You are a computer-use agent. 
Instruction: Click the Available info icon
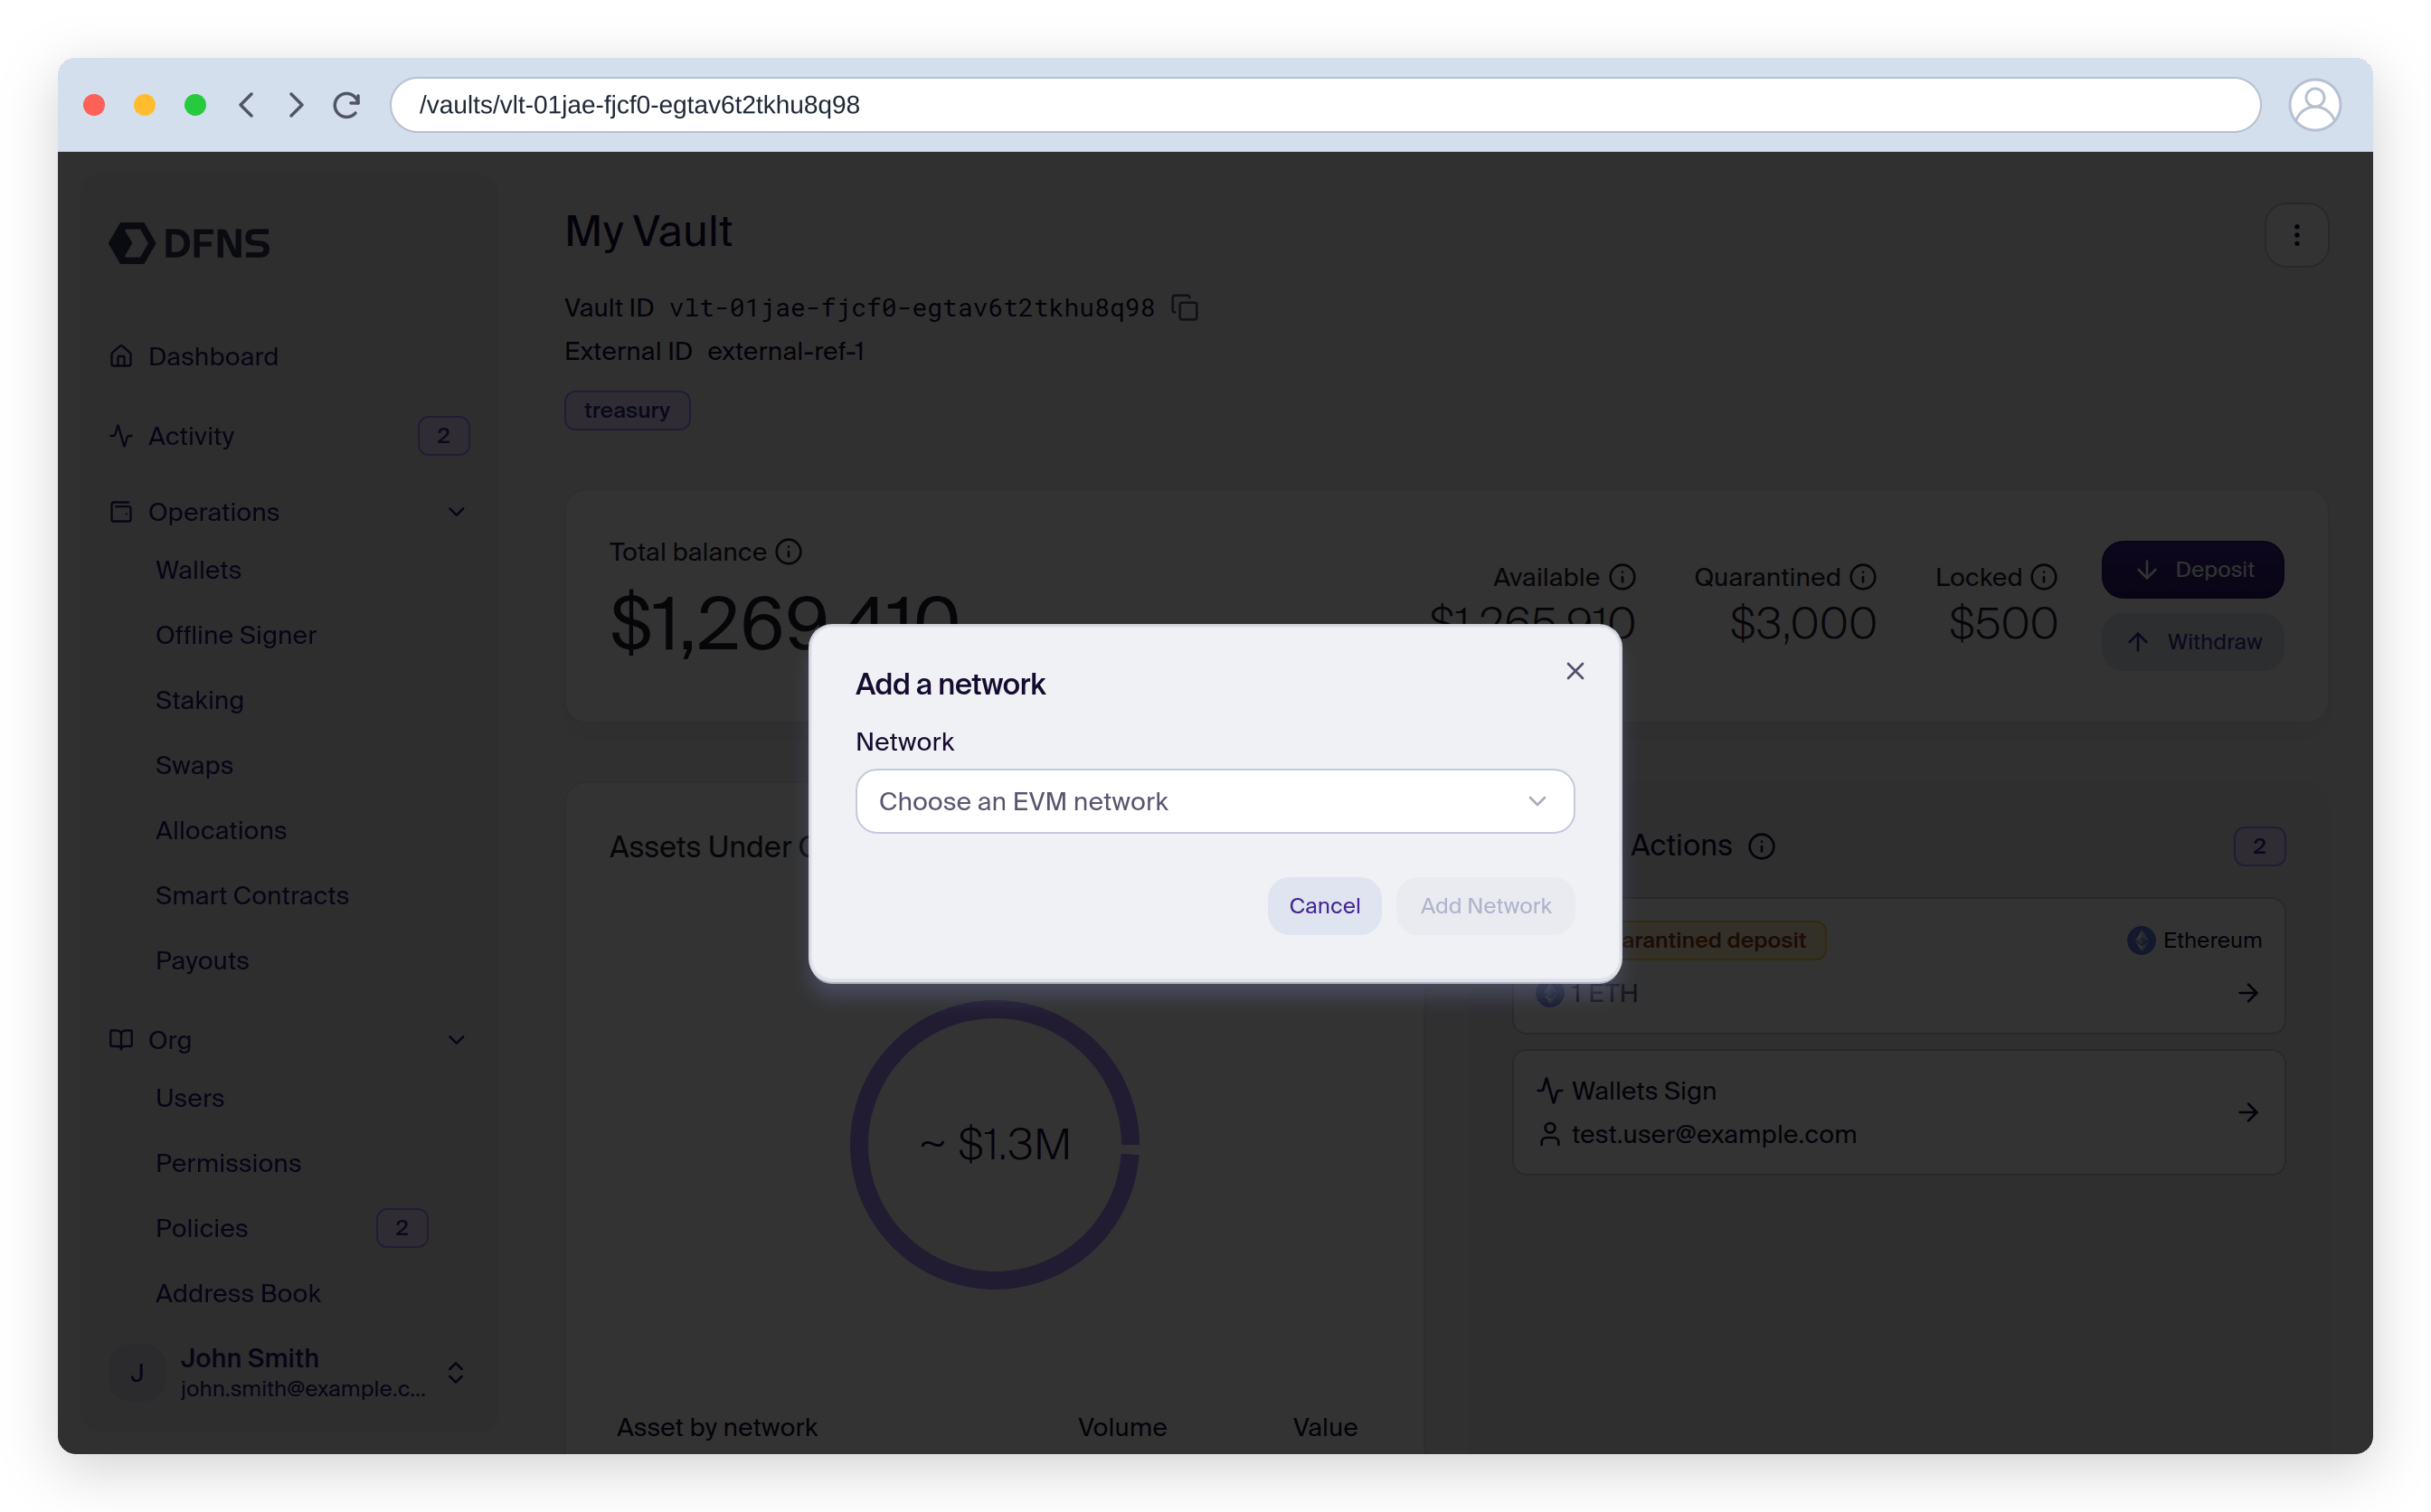pyautogui.click(x=1622, y=577)
